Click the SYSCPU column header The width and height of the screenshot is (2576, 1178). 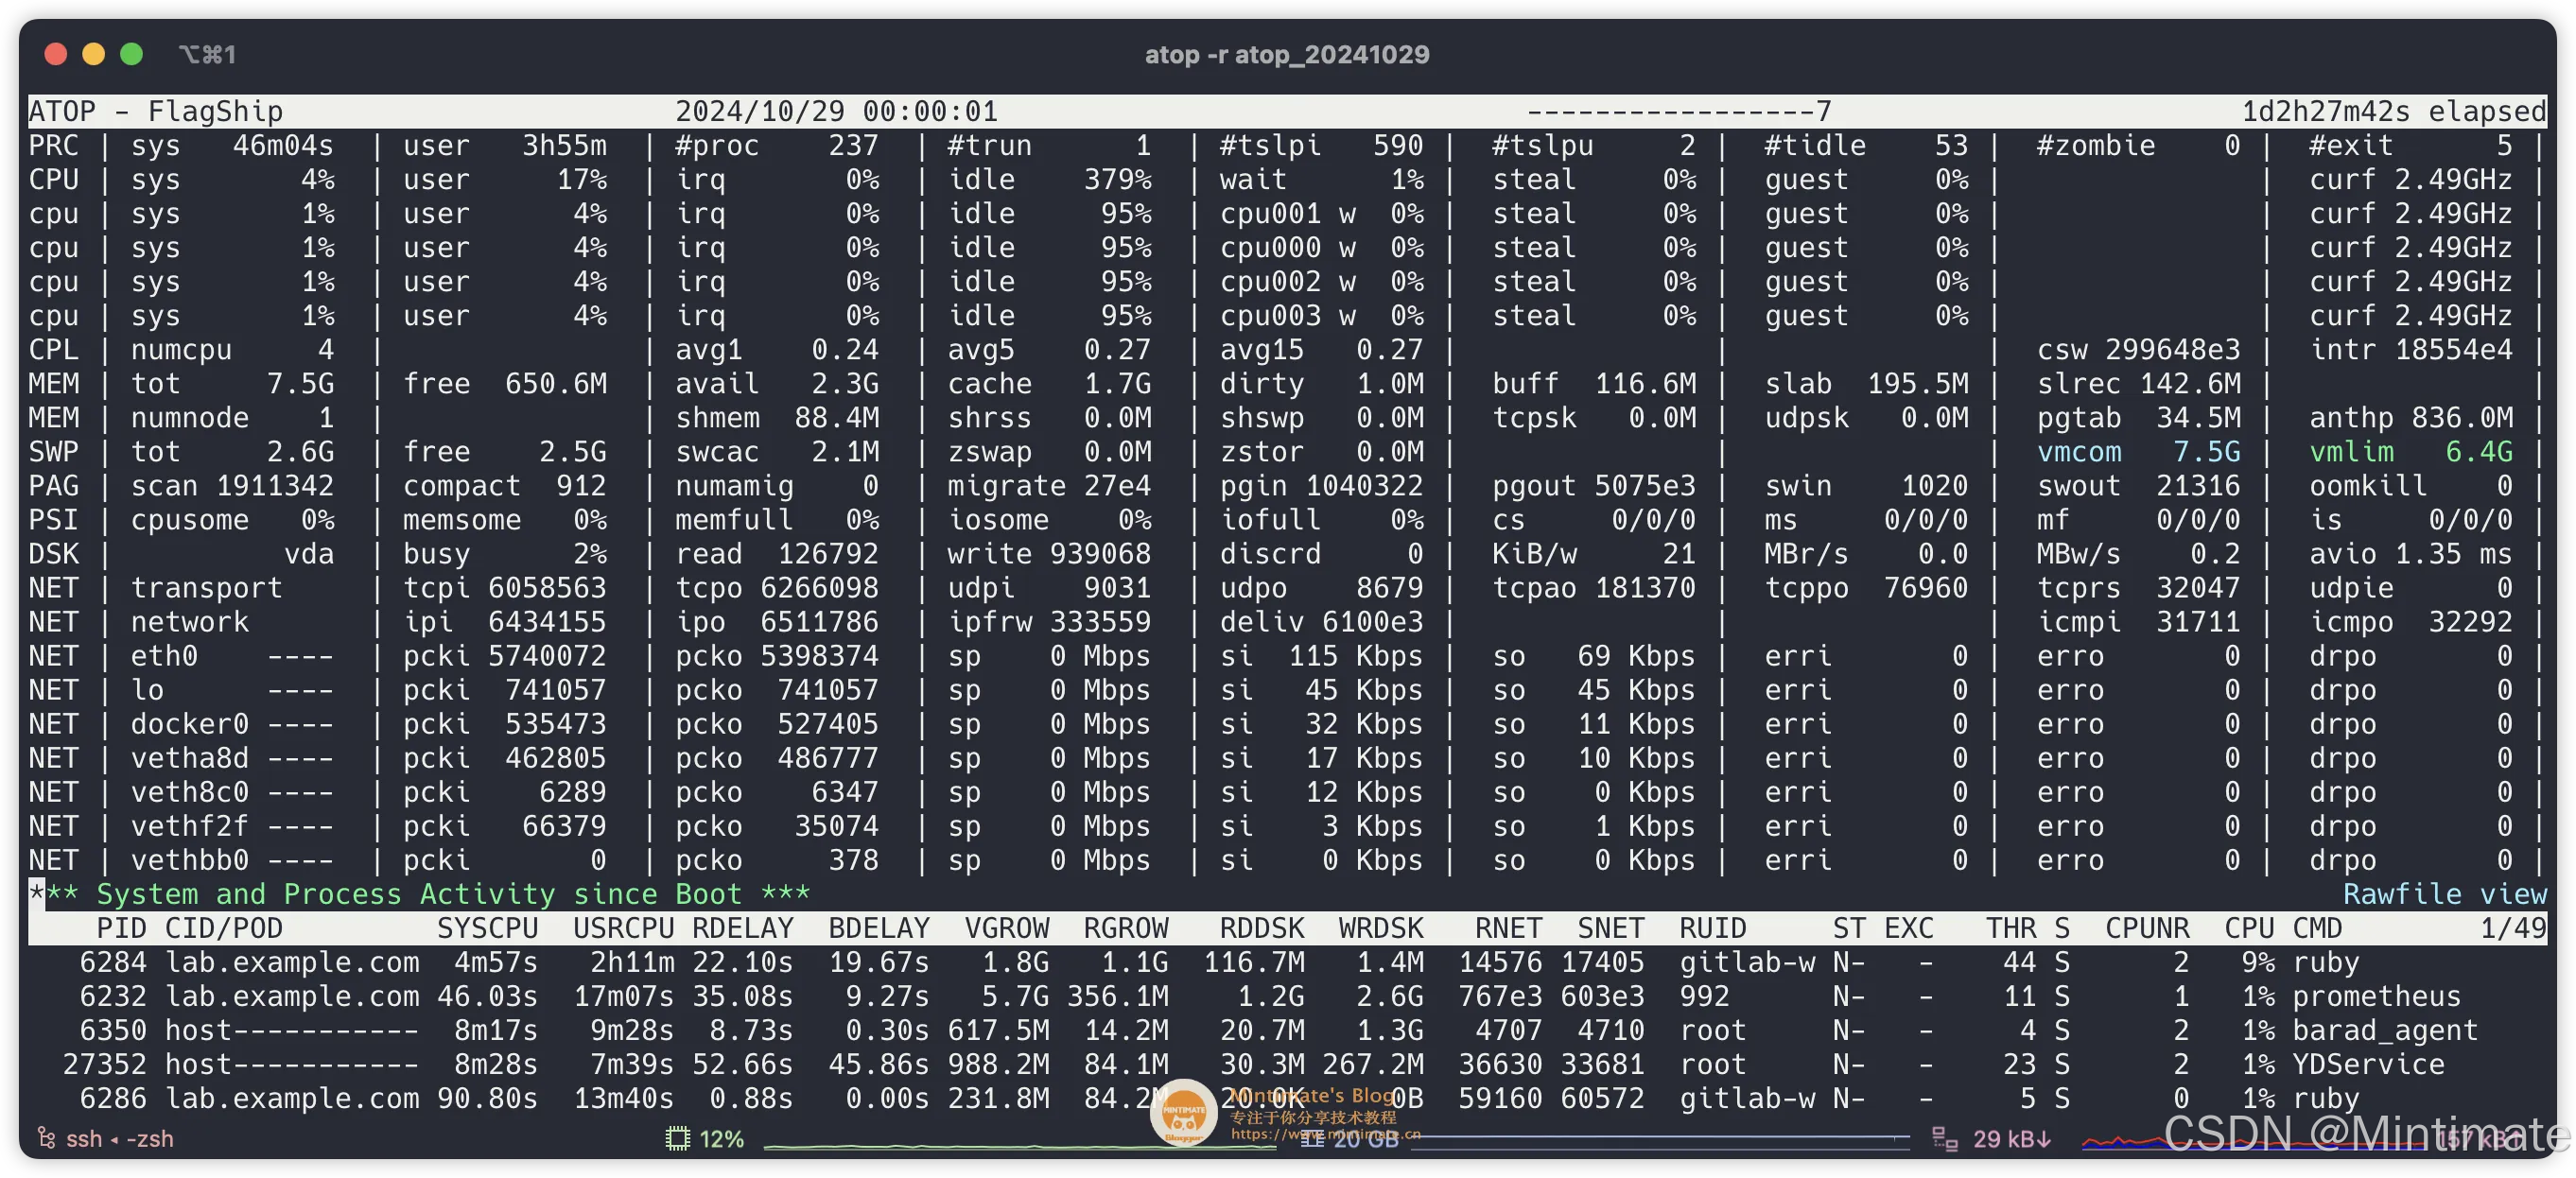(487, 928)
